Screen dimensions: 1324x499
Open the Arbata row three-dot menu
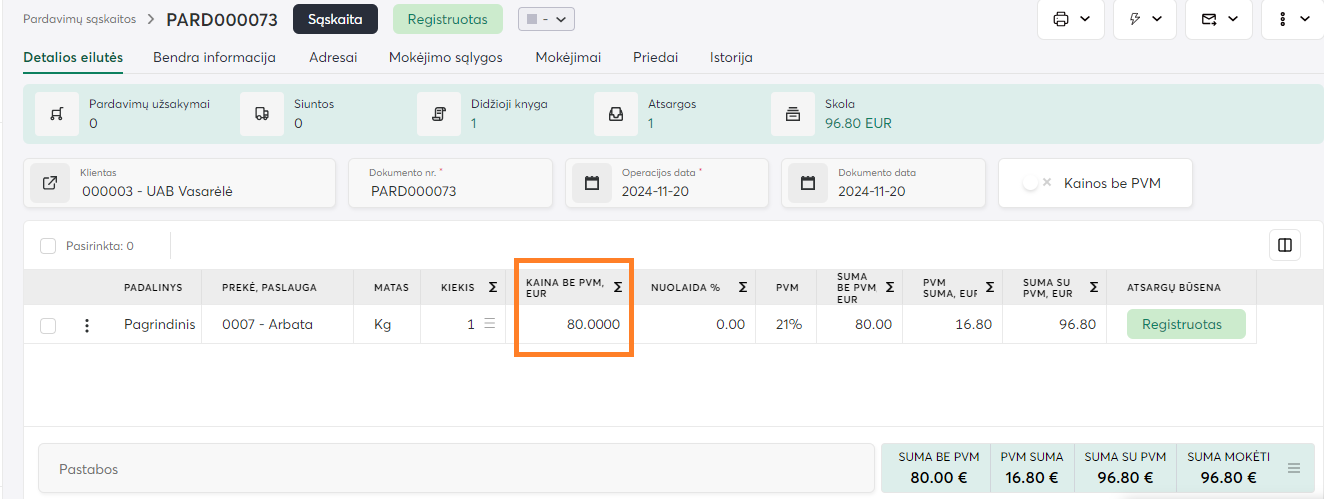tap(87, 325)
